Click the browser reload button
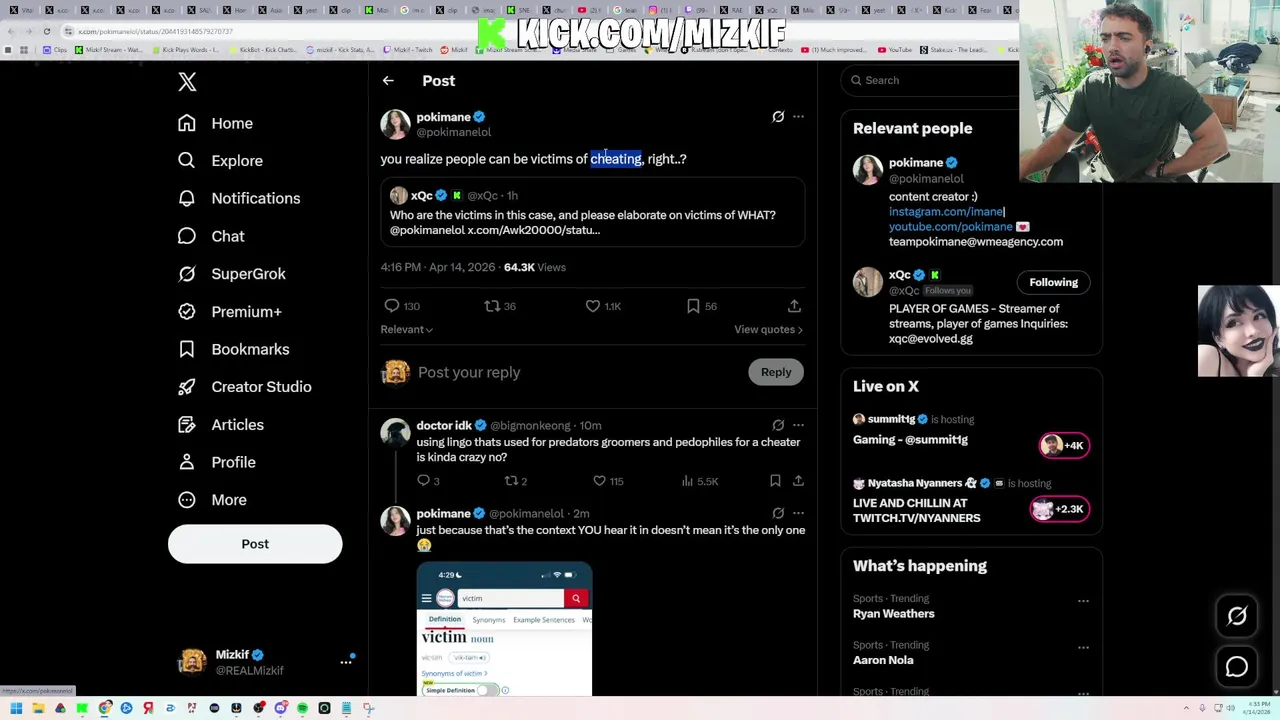 tap(46, 31)
